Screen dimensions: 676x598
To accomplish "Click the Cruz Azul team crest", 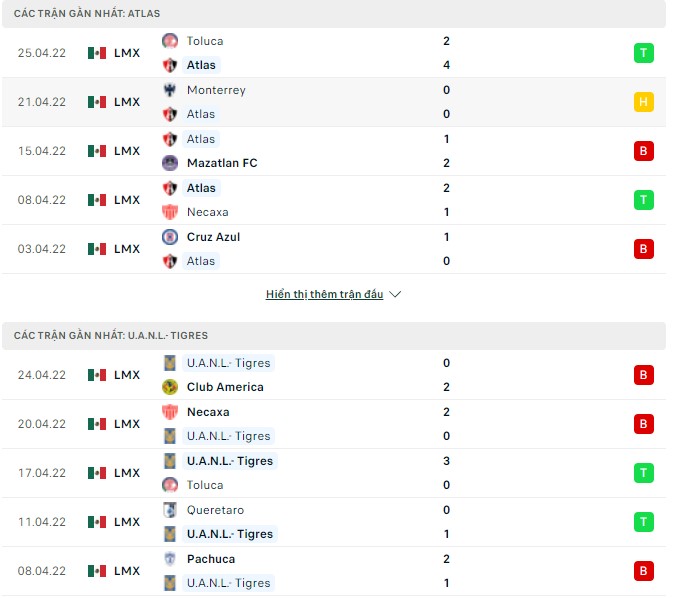I will point(170,237).
